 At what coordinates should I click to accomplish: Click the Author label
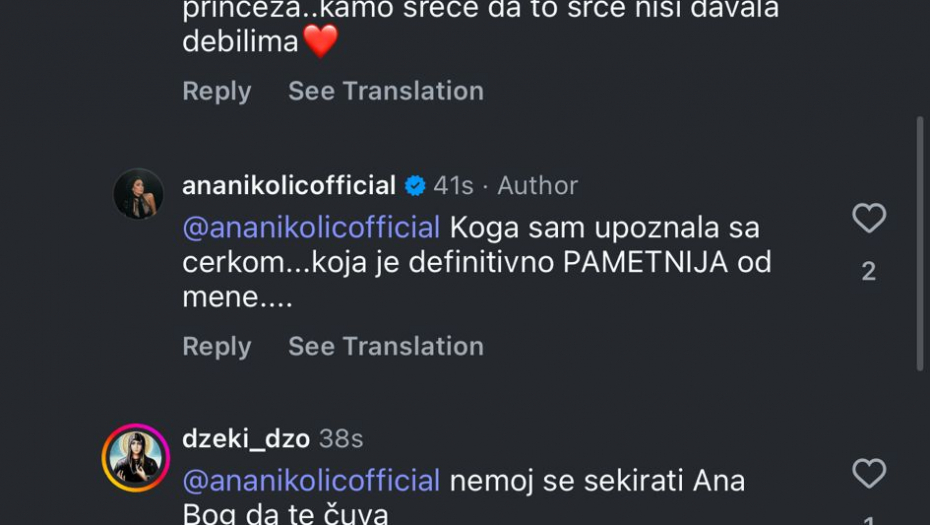[537, 186]
